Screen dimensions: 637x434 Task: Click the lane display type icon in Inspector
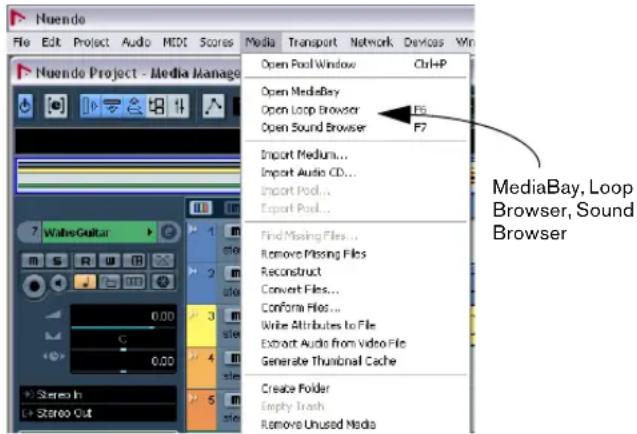click(134, 282)
